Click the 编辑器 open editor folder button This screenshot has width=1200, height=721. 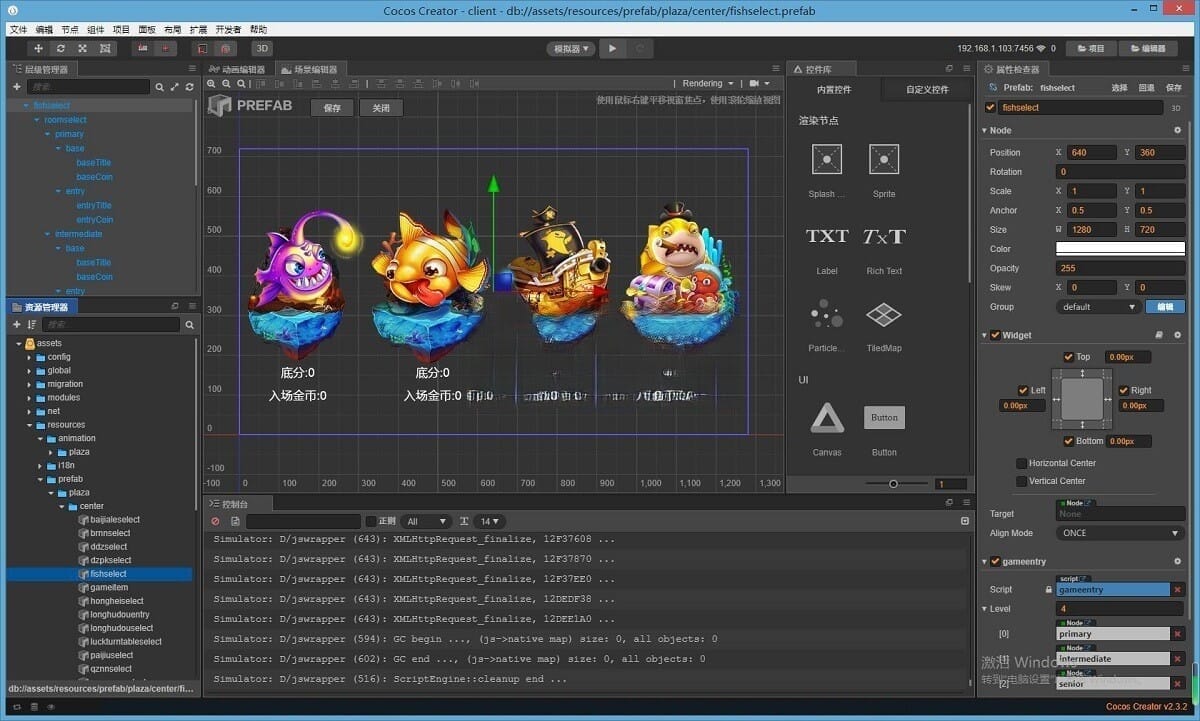pos(1148,48)
